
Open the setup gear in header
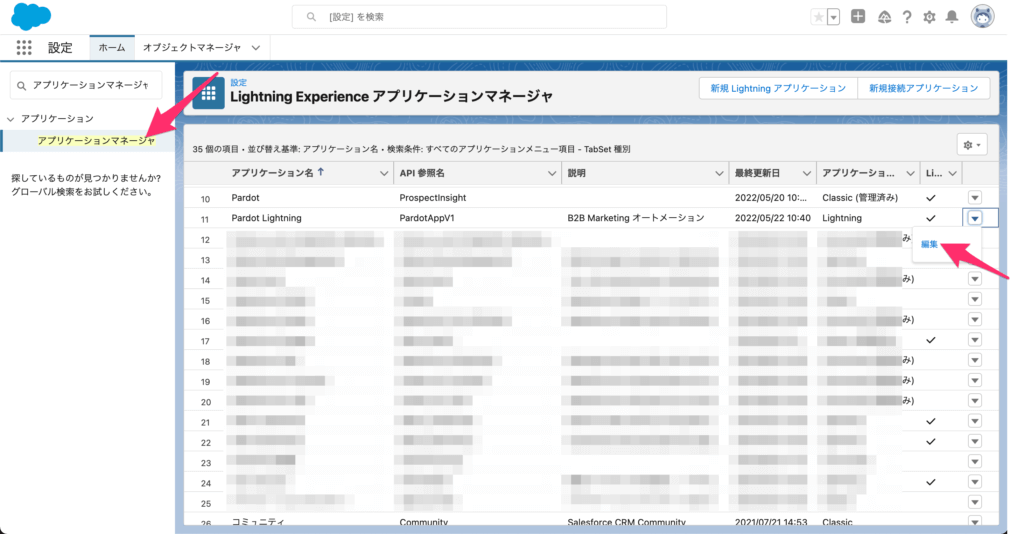[929, 17]
